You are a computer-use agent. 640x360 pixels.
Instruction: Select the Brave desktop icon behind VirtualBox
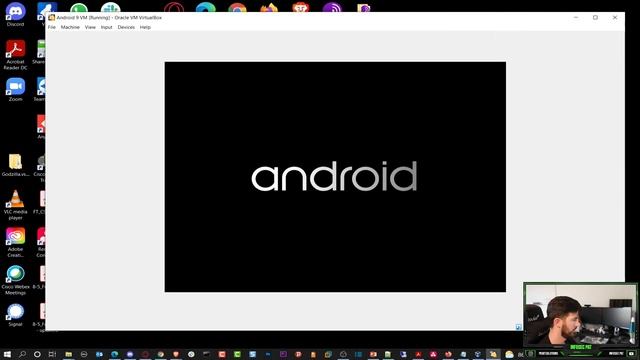(300, 7)
